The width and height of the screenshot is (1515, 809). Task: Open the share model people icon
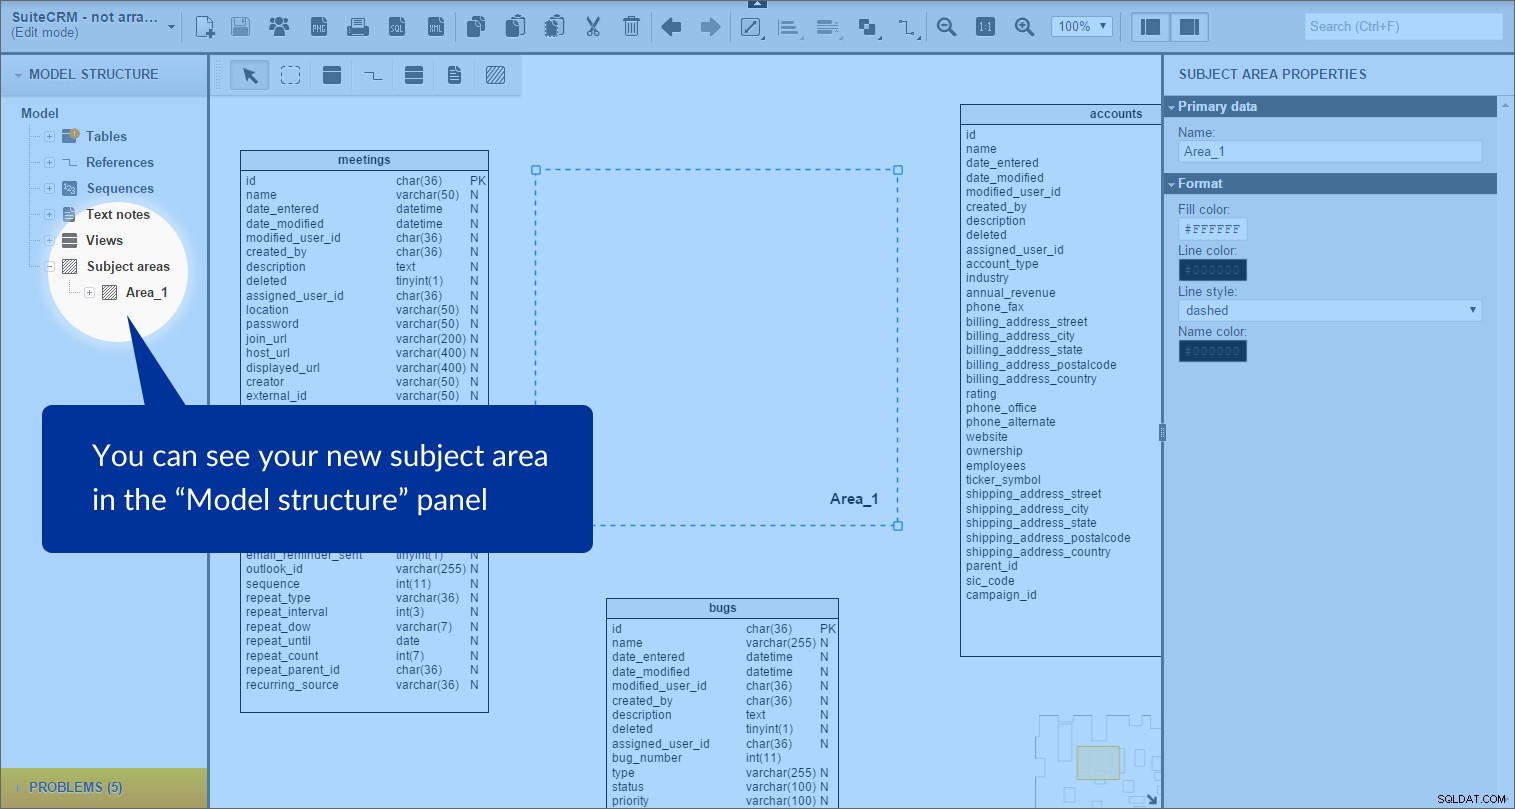[x=279, y=27]
